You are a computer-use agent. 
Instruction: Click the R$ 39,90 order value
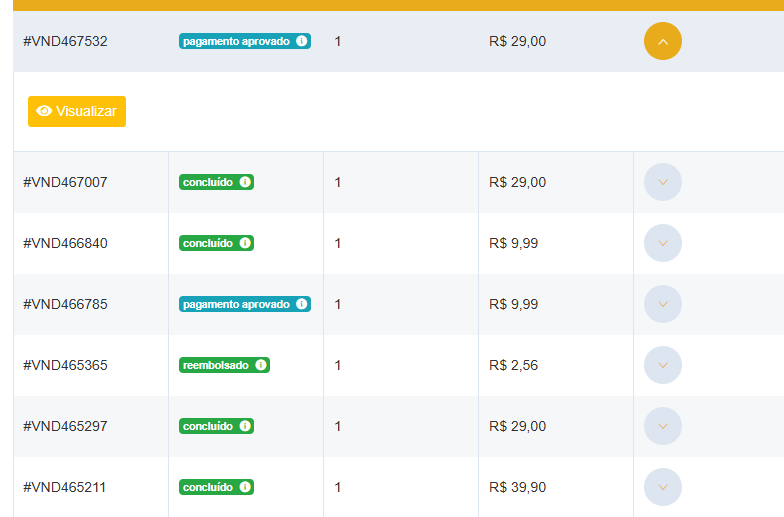(518, 487)
